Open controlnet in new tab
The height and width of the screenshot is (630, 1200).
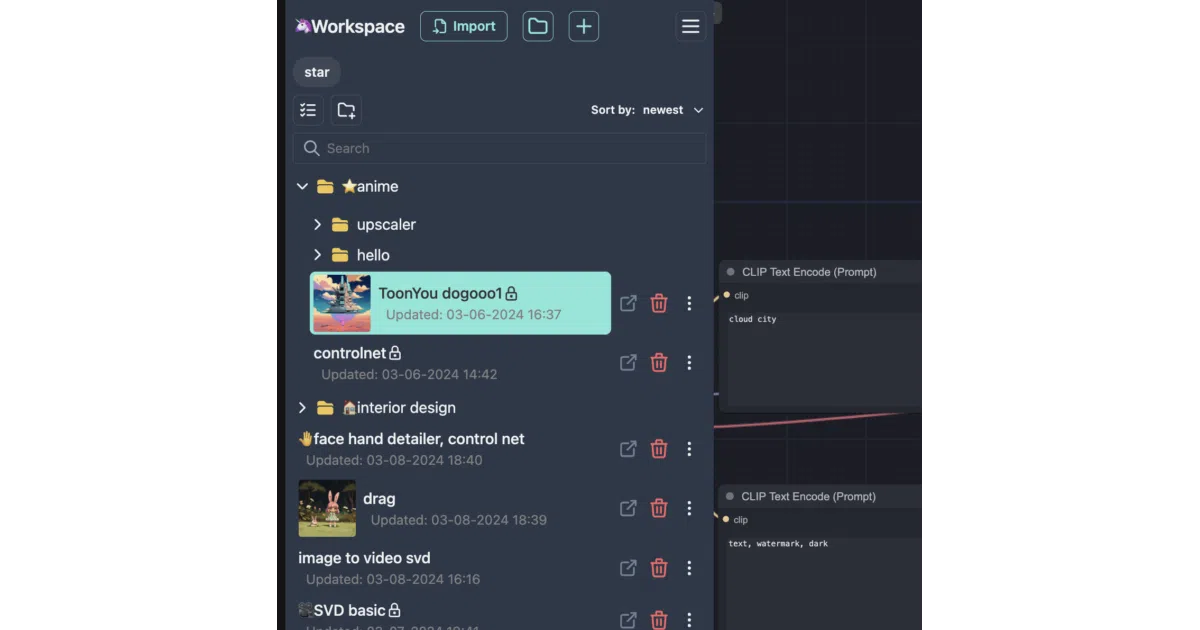point(628,363)
